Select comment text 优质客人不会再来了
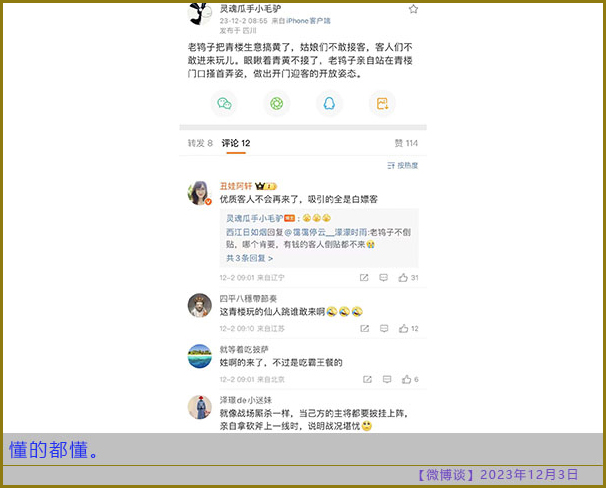The image size is (606, 488). [x=299, y=199]
